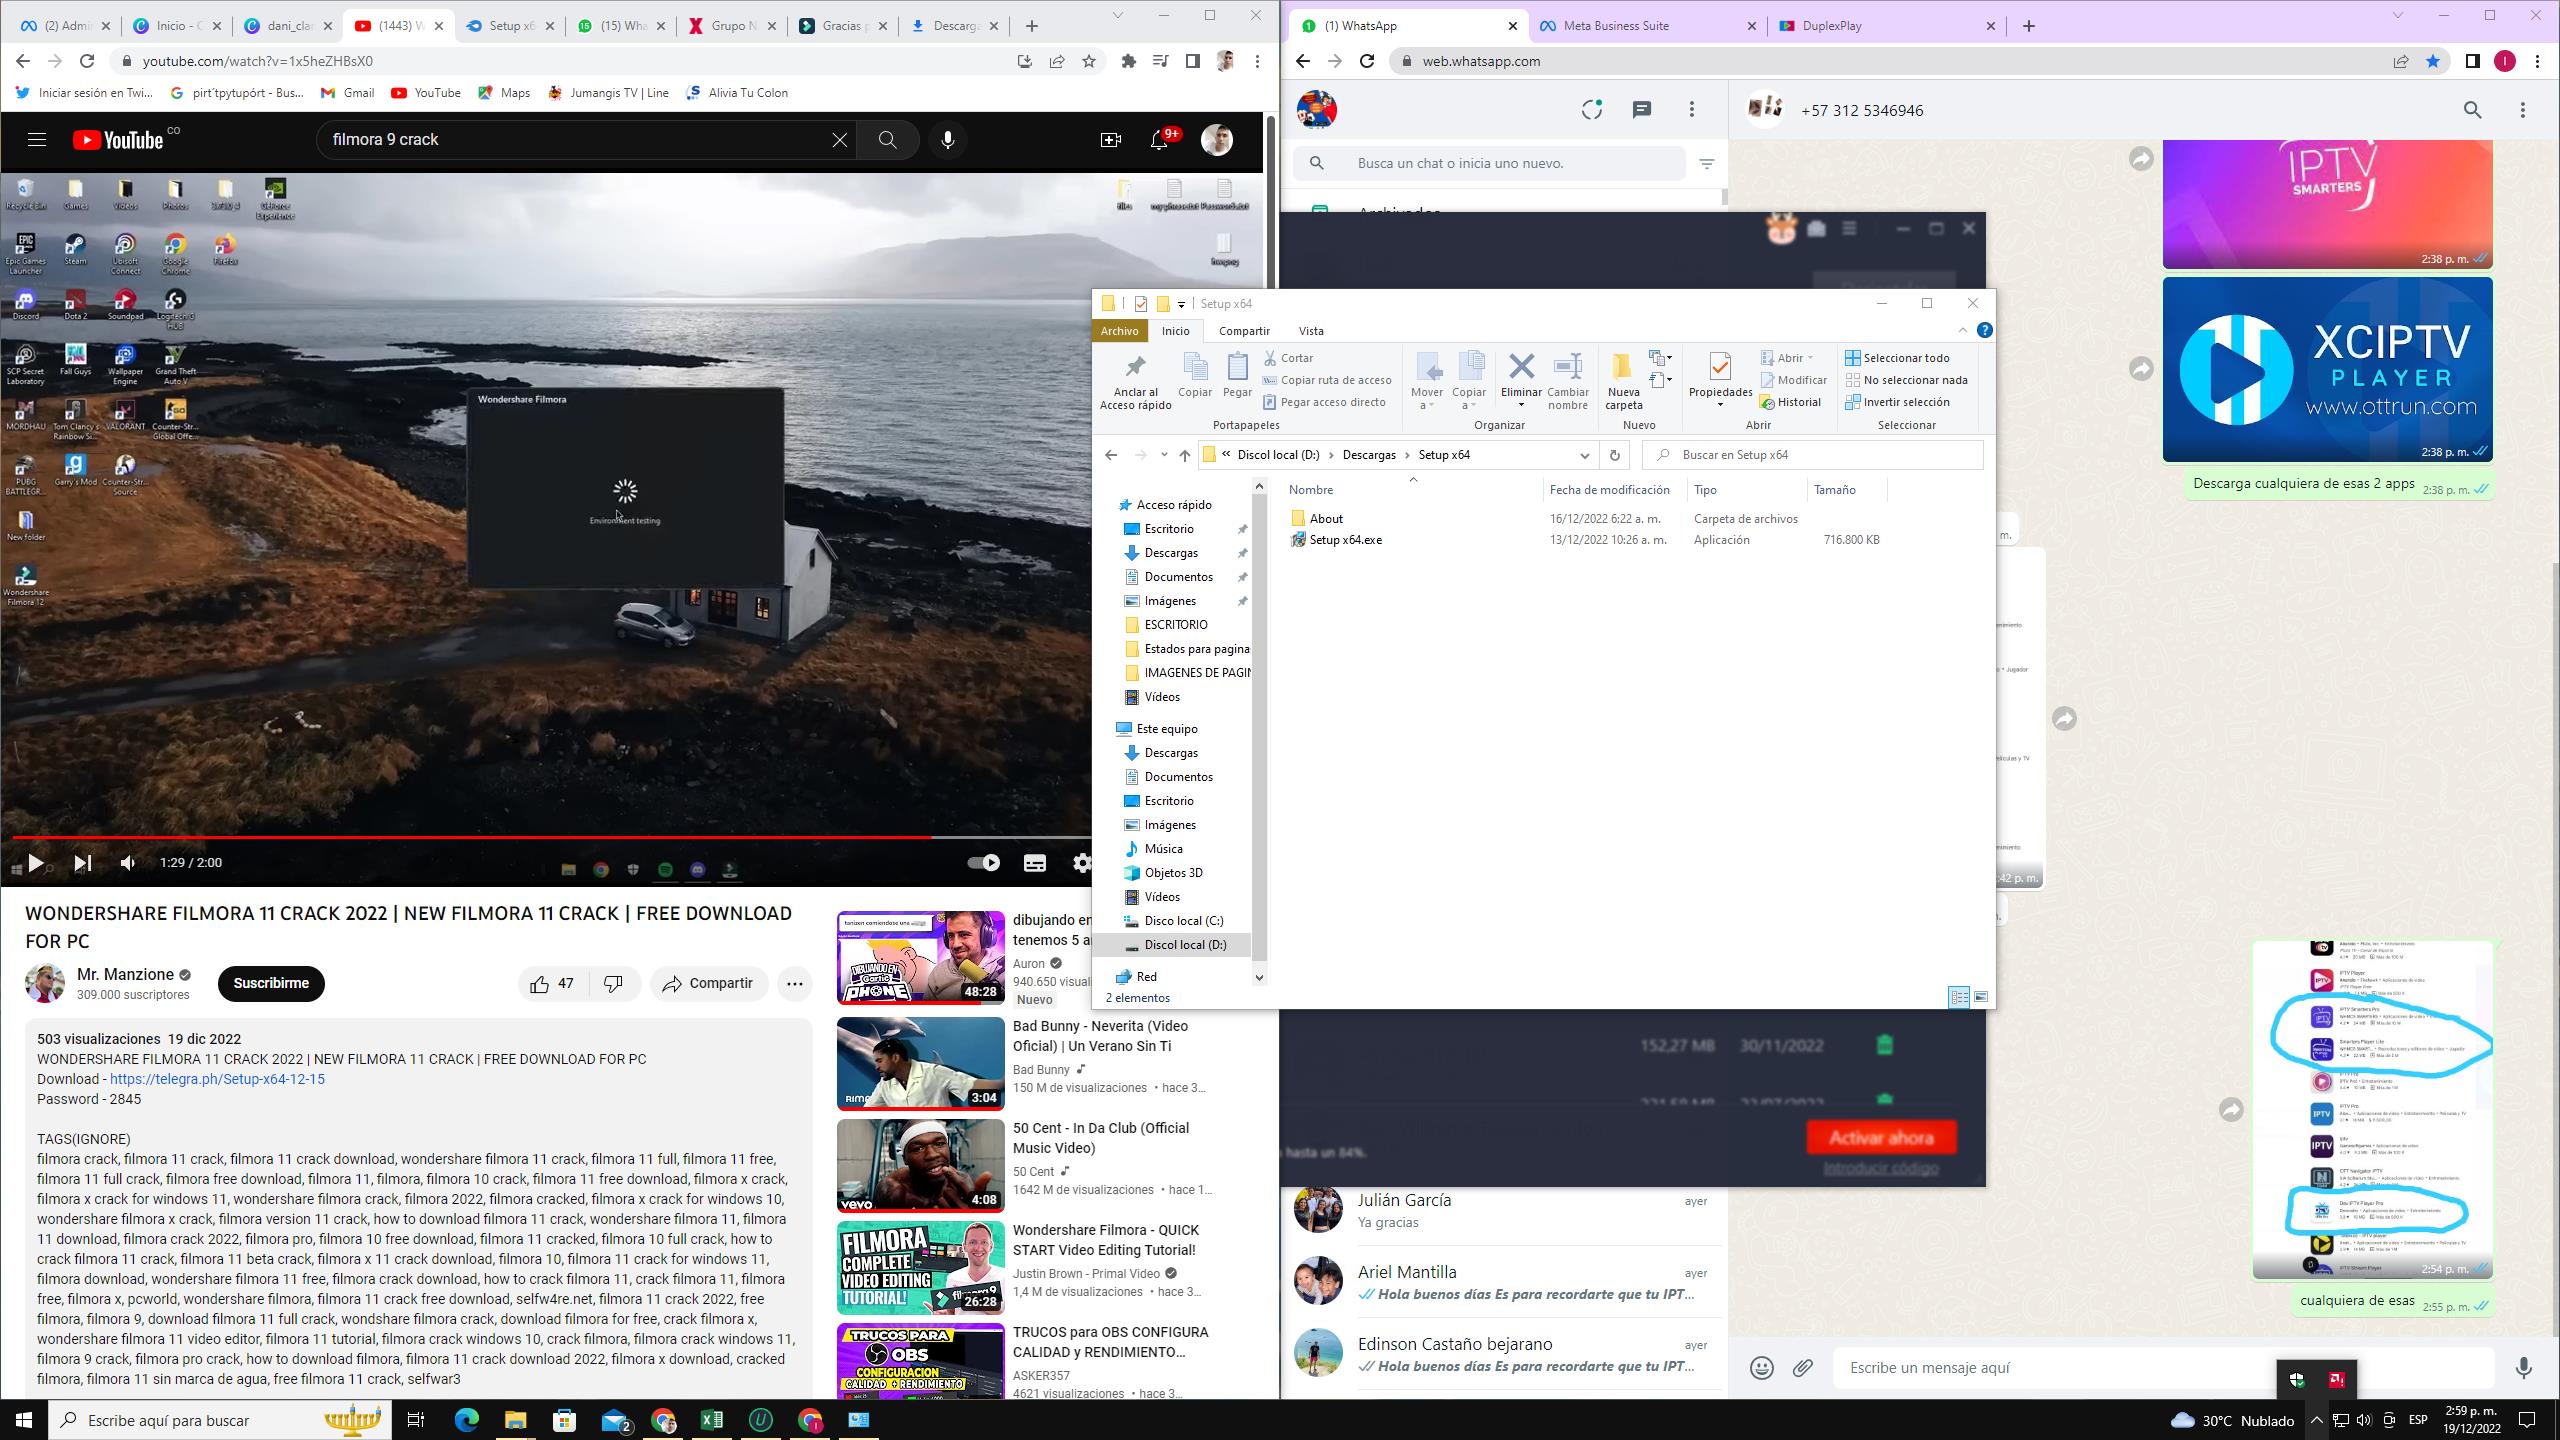Open the WhatsApp emoji picker

pyautogui.click(x=1761, y=1367)
